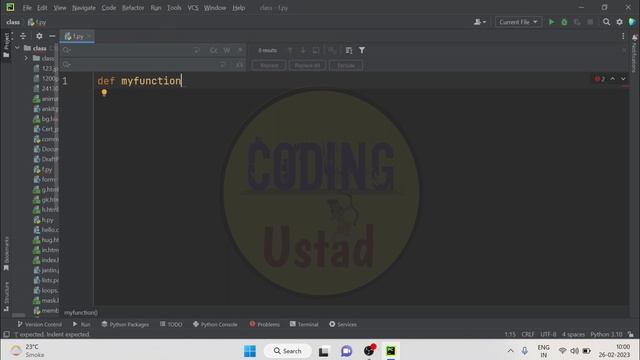Open the Navigate menu
This screenshot has width=640, height=360.
click(84, 8)
